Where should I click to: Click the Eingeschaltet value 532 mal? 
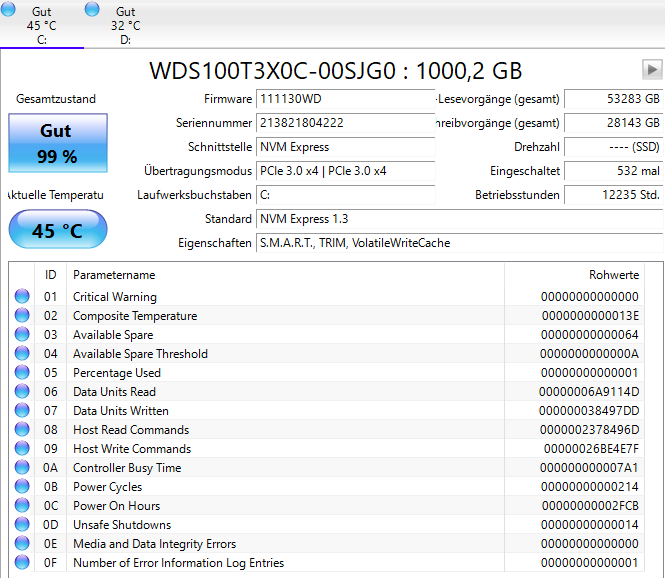pyautogui.click(x=614, y=171)
